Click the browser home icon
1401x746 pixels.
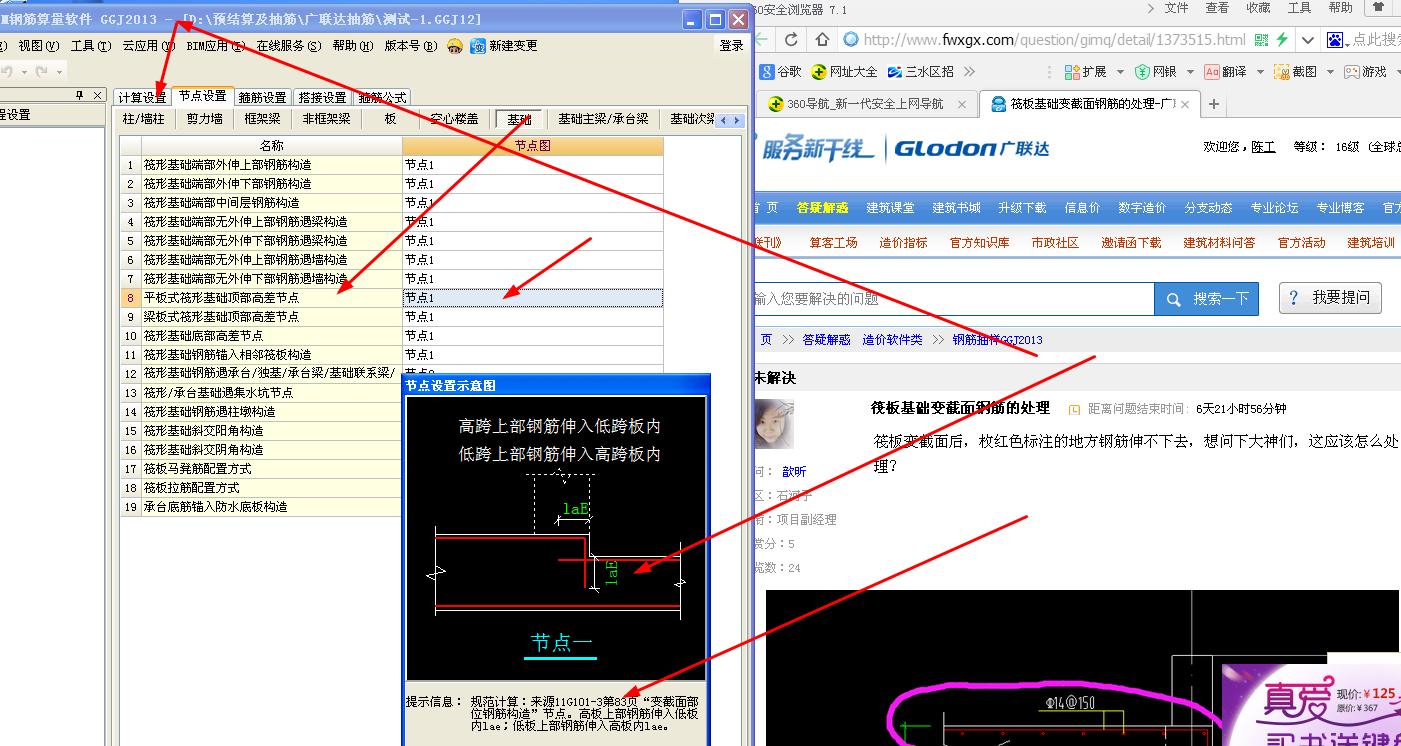point(822,40)
